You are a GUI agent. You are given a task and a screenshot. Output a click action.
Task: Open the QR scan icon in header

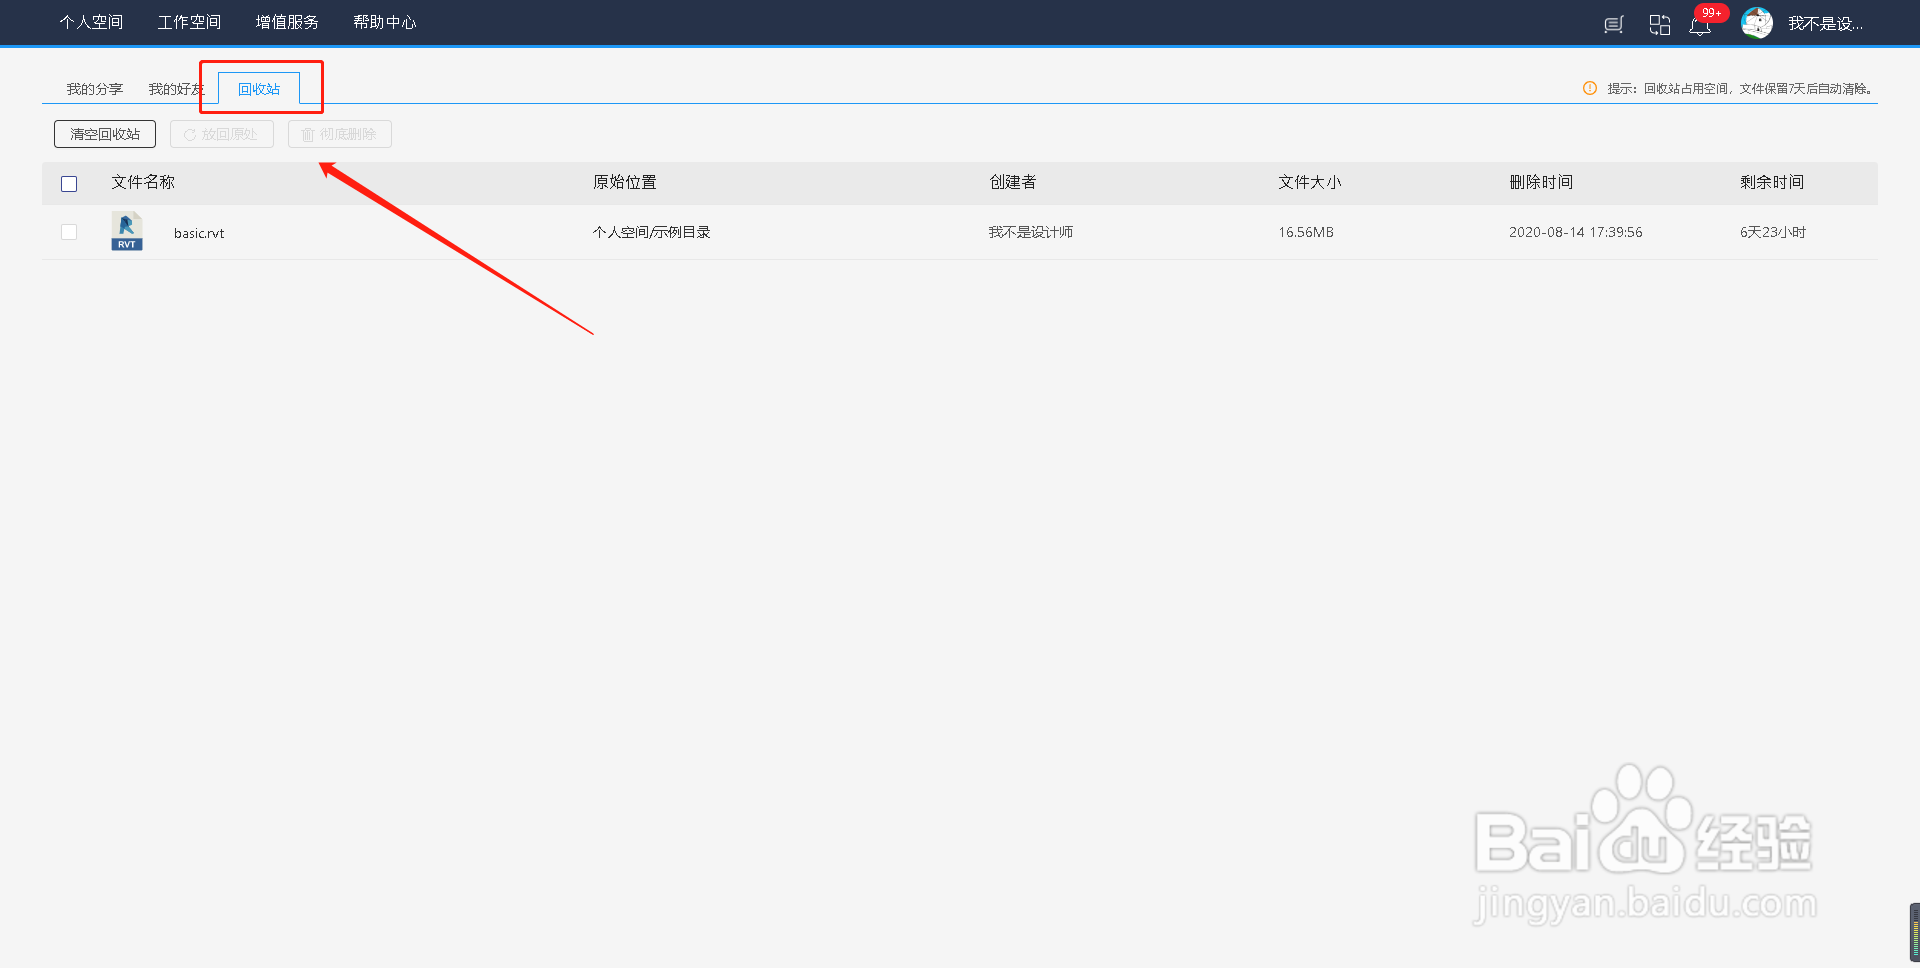[x=1660, y=25]
